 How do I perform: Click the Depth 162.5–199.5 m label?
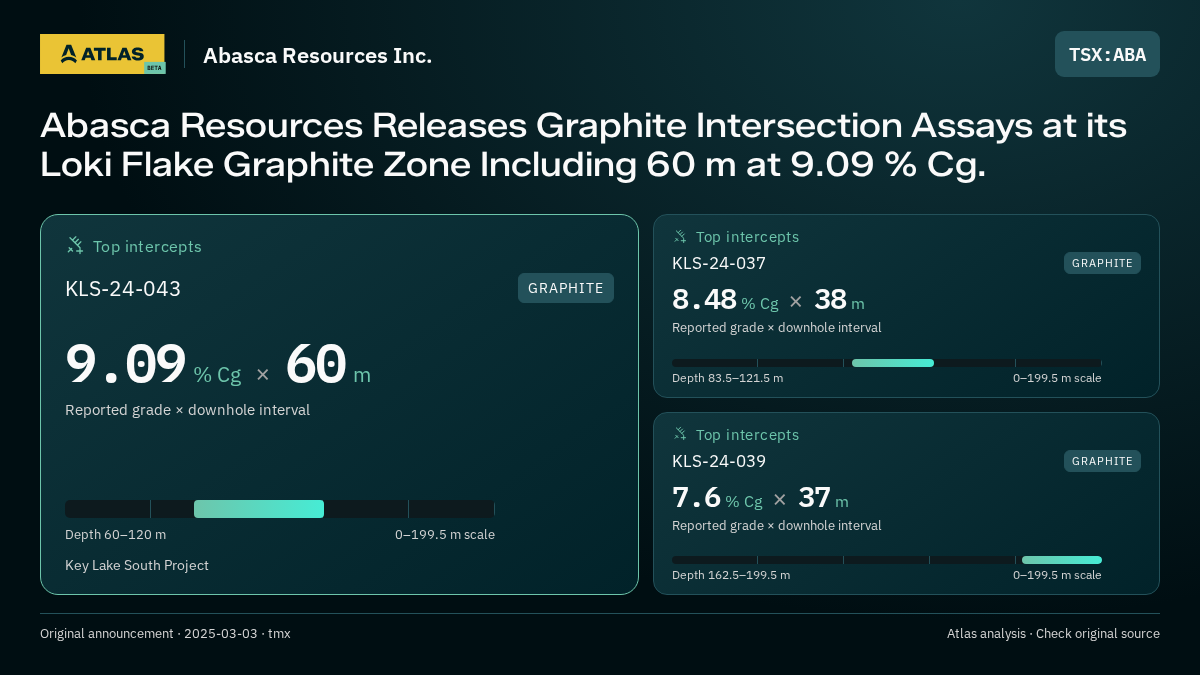coord(731,575)
